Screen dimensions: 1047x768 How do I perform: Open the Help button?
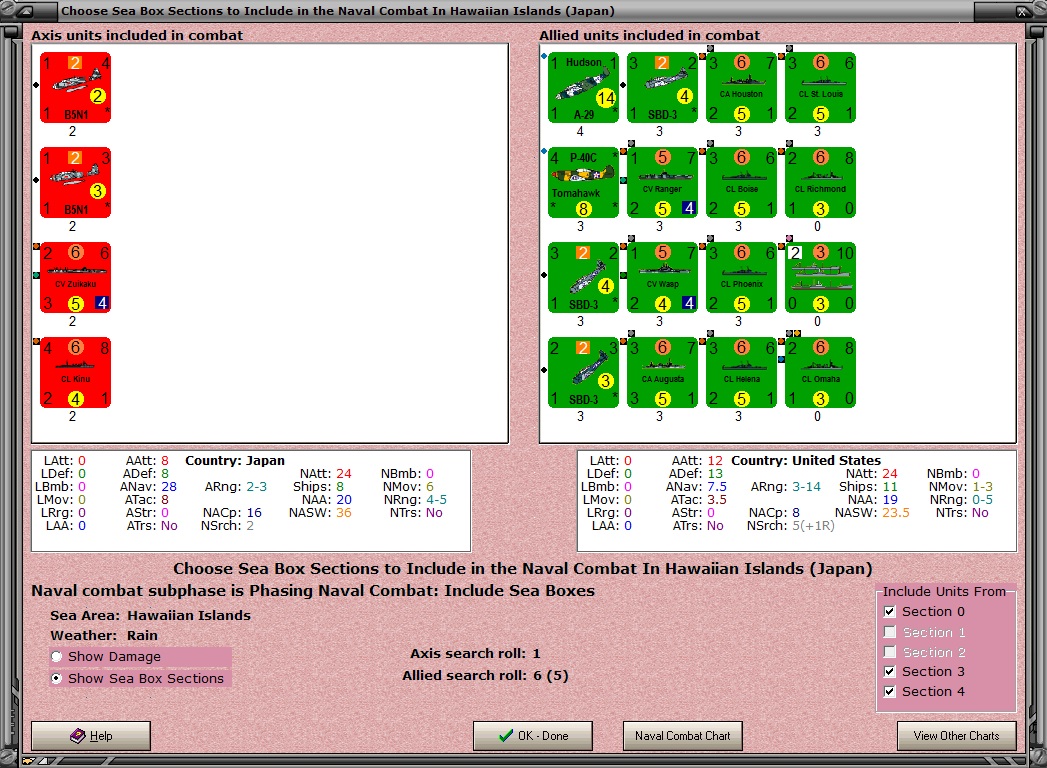click(91, 736)
